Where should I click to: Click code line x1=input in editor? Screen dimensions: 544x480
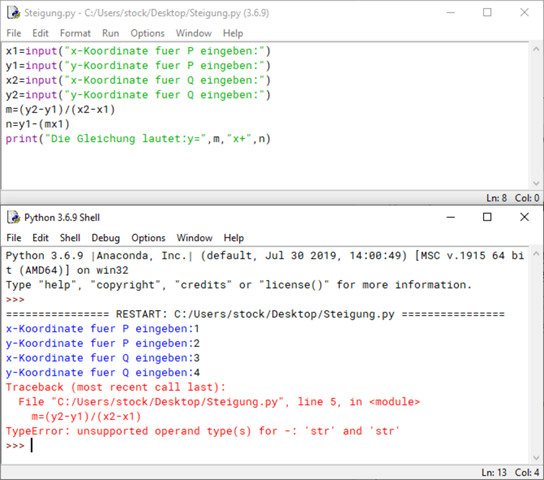tap(138, 51)
